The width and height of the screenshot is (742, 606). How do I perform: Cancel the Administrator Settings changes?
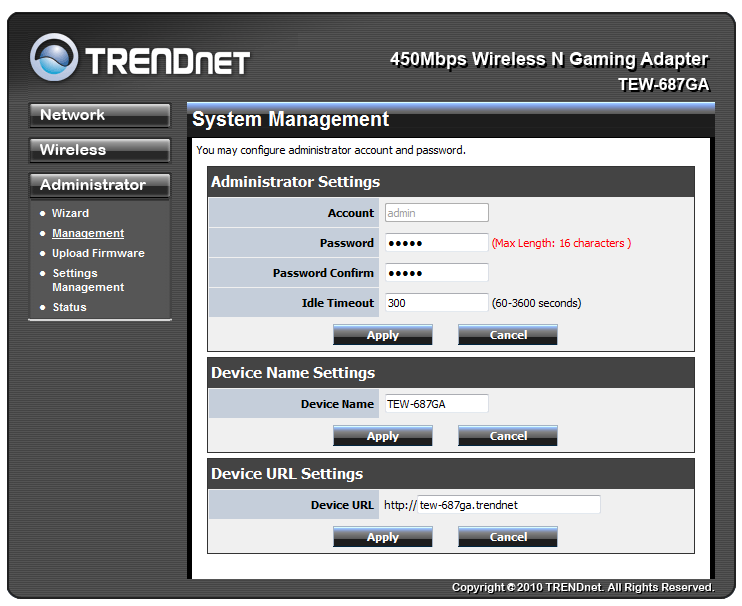(x=507, y=335)
